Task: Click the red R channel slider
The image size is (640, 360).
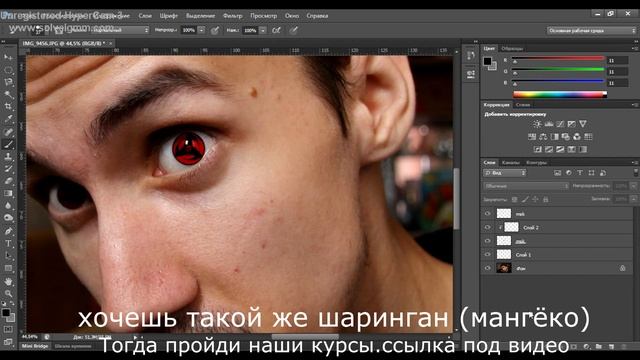Action: coord(558,60)
